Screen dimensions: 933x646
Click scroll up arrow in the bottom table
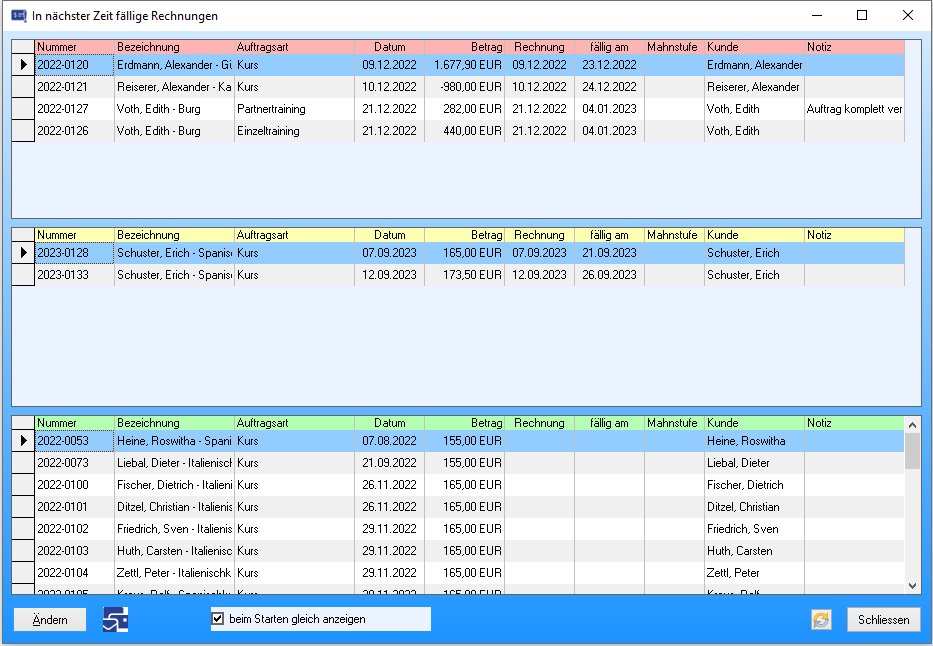(x=912, y=424)
